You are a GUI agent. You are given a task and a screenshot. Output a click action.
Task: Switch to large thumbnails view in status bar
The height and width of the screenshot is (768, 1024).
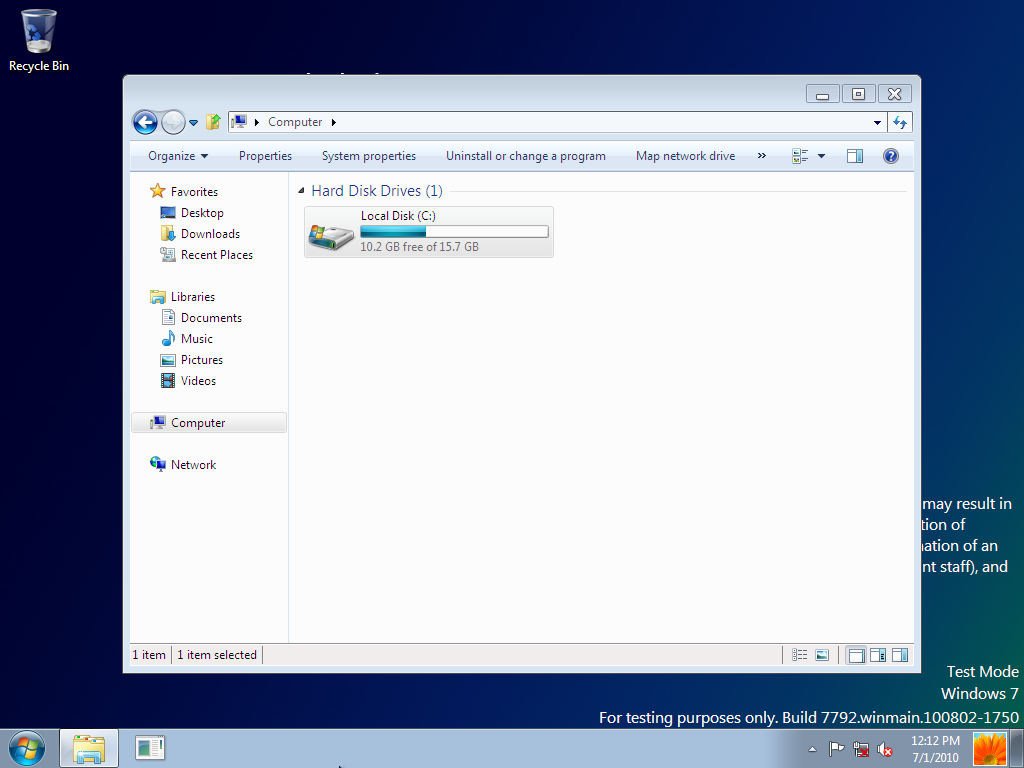(822, 655)
